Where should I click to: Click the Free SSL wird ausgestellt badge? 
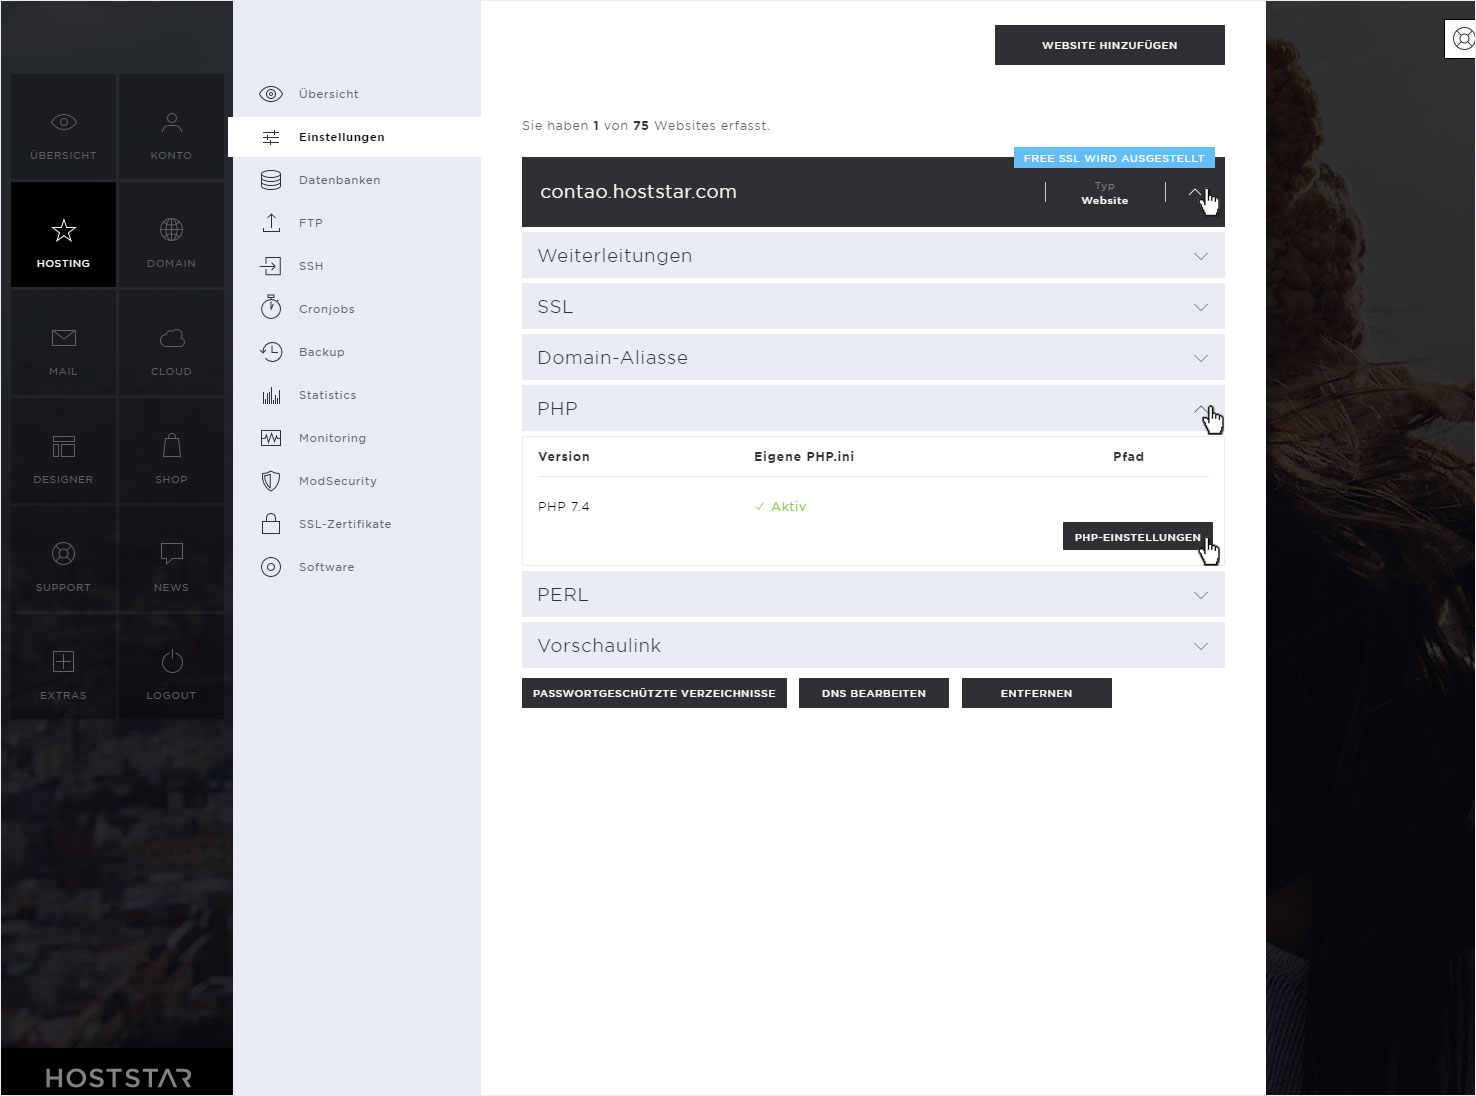[1114, 158]
